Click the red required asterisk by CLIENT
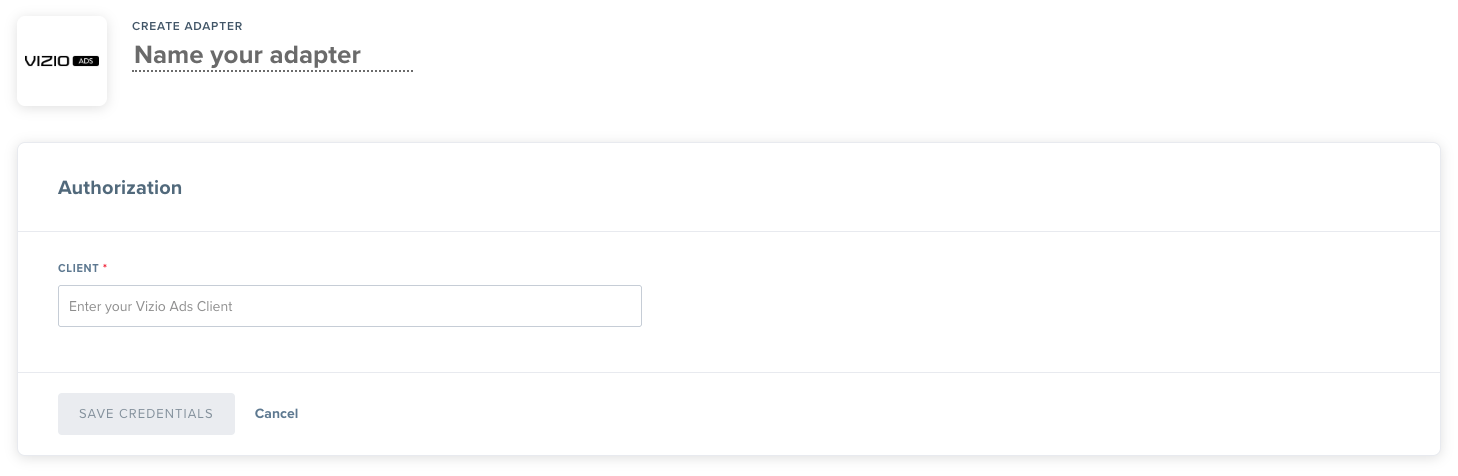The image size is (1458, 476). pos(105,268)
